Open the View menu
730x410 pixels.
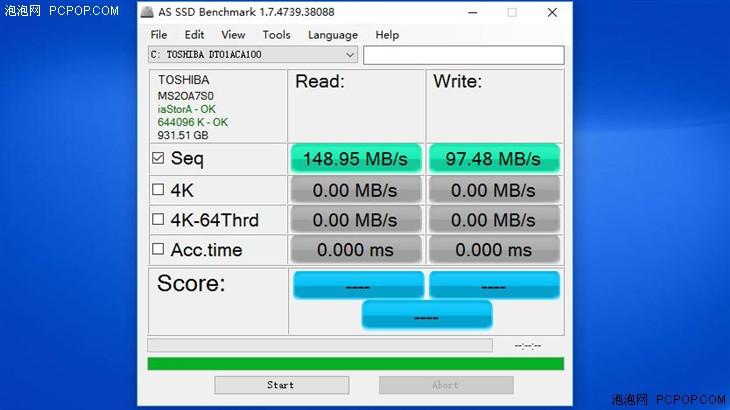click(233, 35)
